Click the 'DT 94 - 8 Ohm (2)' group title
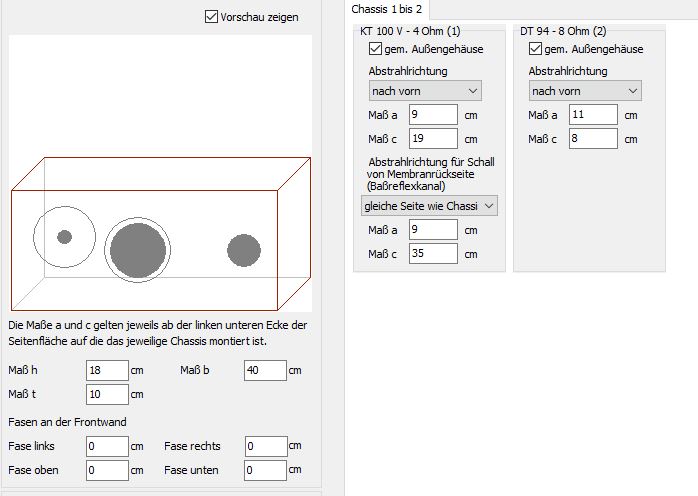Image resolution: width=698 pixels, height=496 pixels. [563, 31]
